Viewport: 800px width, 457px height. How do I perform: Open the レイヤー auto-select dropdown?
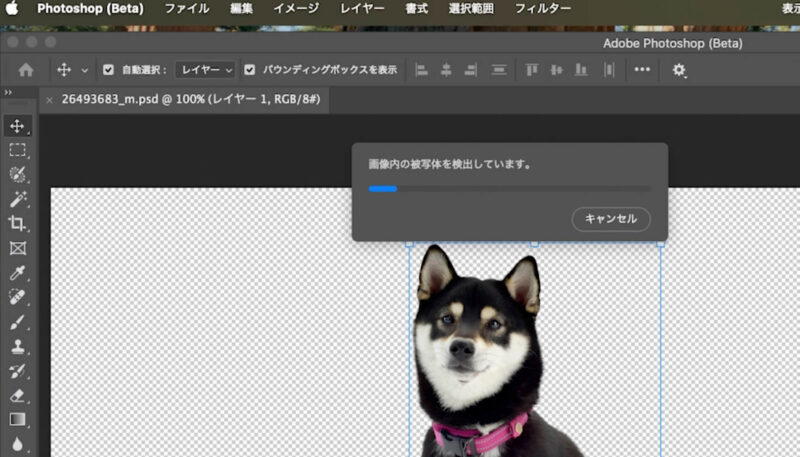[x=205, y=70]
